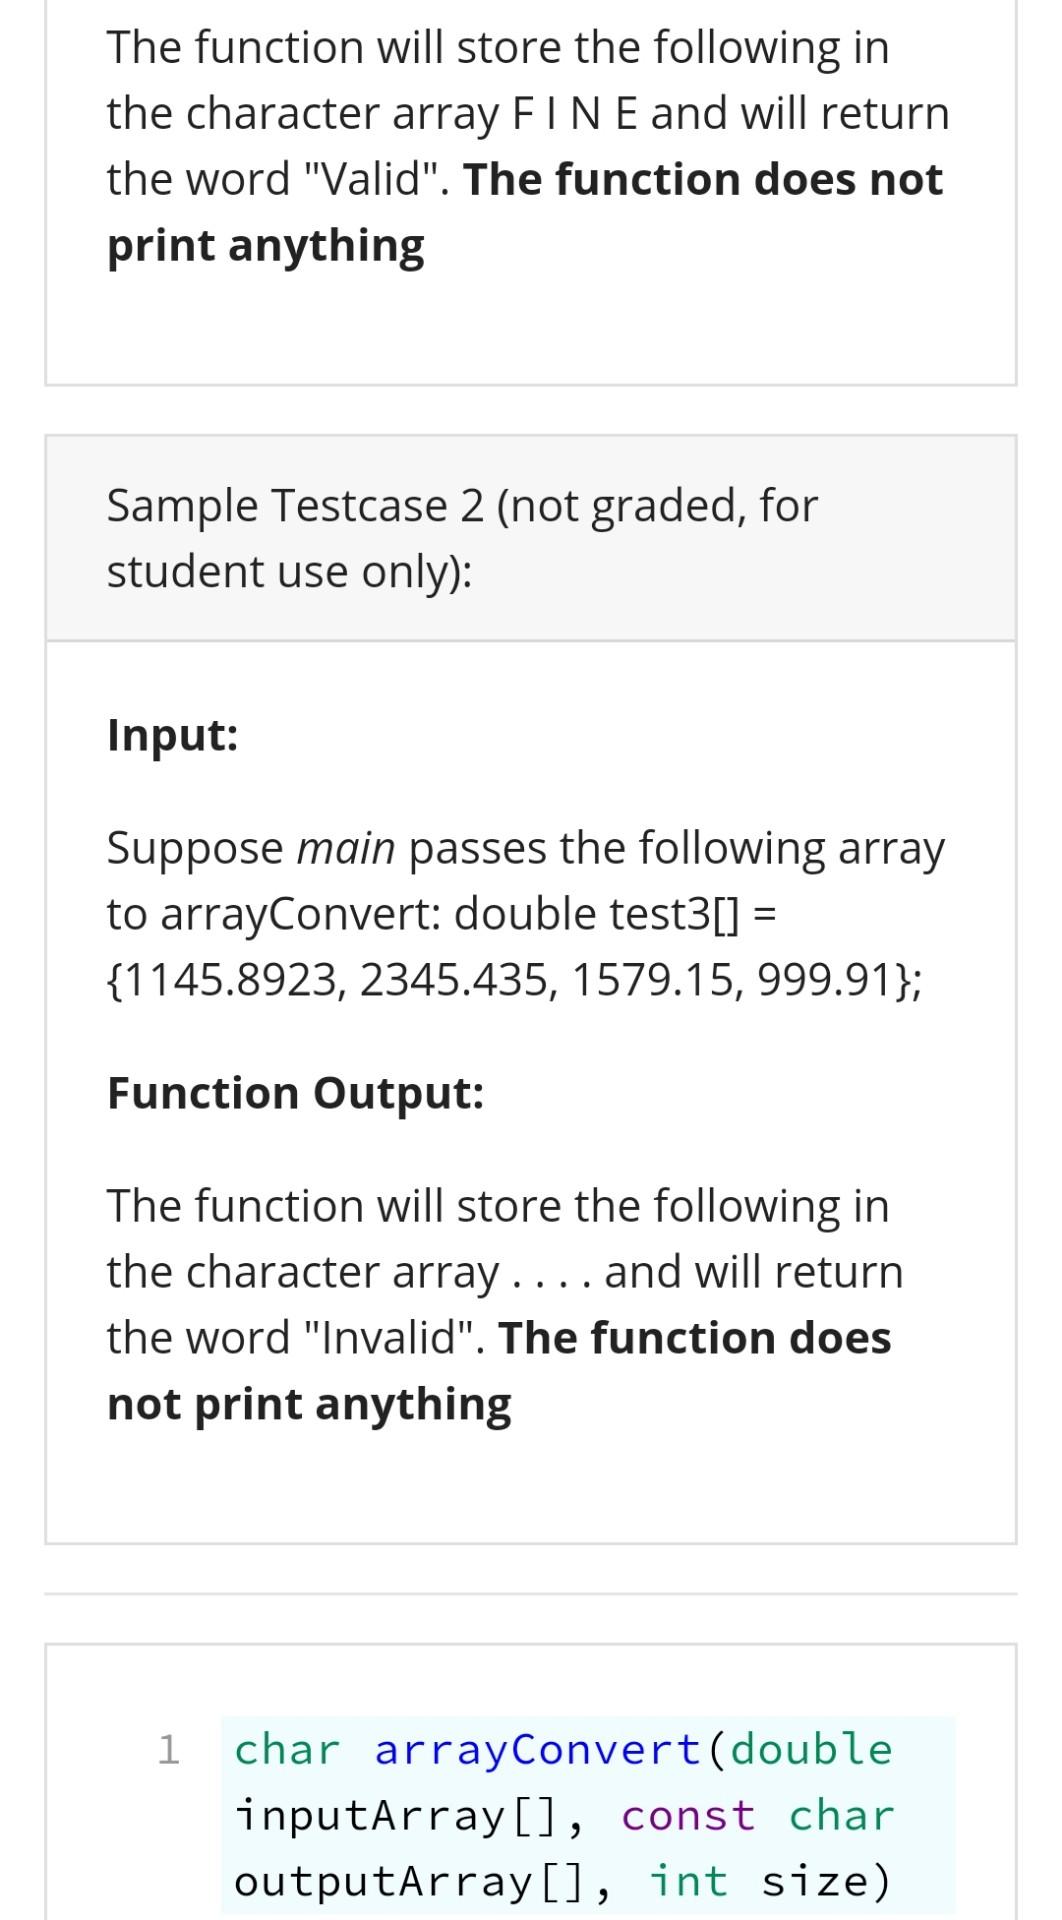The width and height of the screenshot is (1062, 1920).
Task: Click line number 1 in code editor
Action: 169,1750
